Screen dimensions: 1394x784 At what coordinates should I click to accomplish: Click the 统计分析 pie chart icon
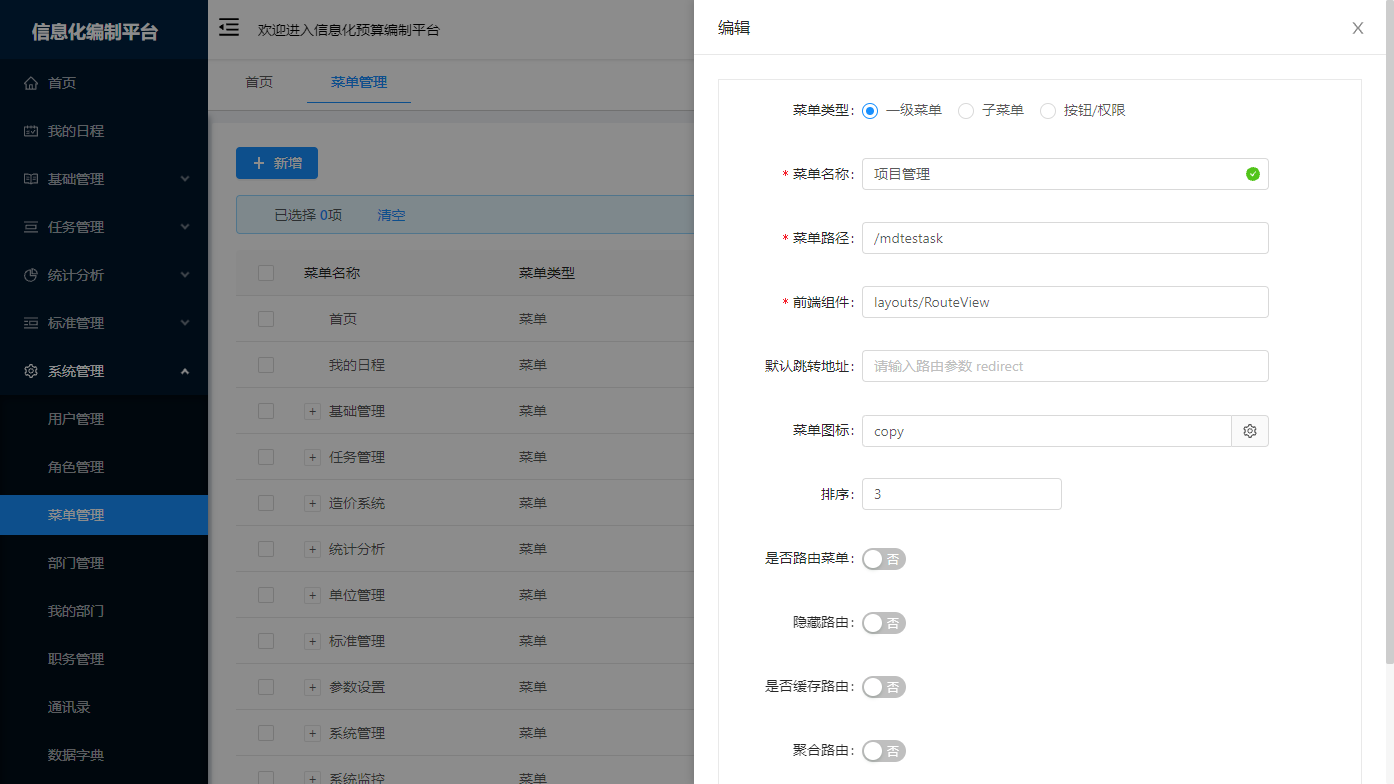tap(31, 274)
